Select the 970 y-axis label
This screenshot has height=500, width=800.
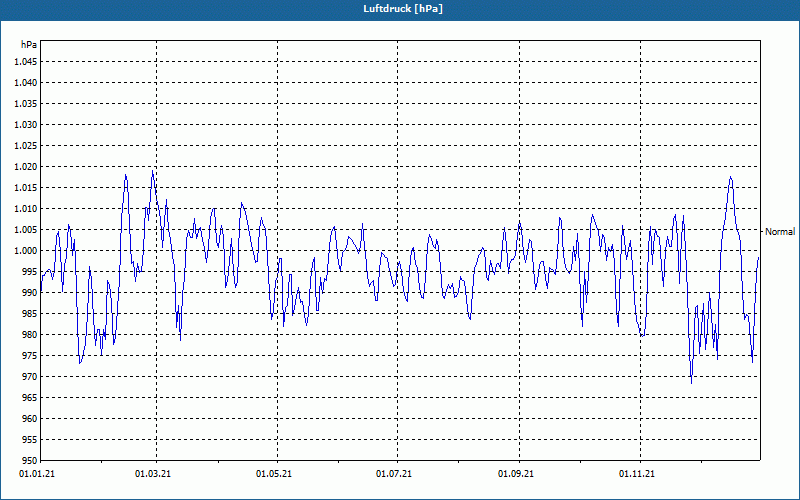tap(30, 377)
